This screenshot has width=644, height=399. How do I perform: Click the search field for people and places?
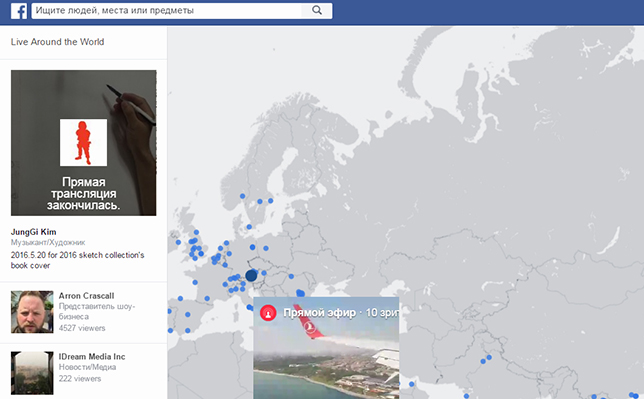166,11
